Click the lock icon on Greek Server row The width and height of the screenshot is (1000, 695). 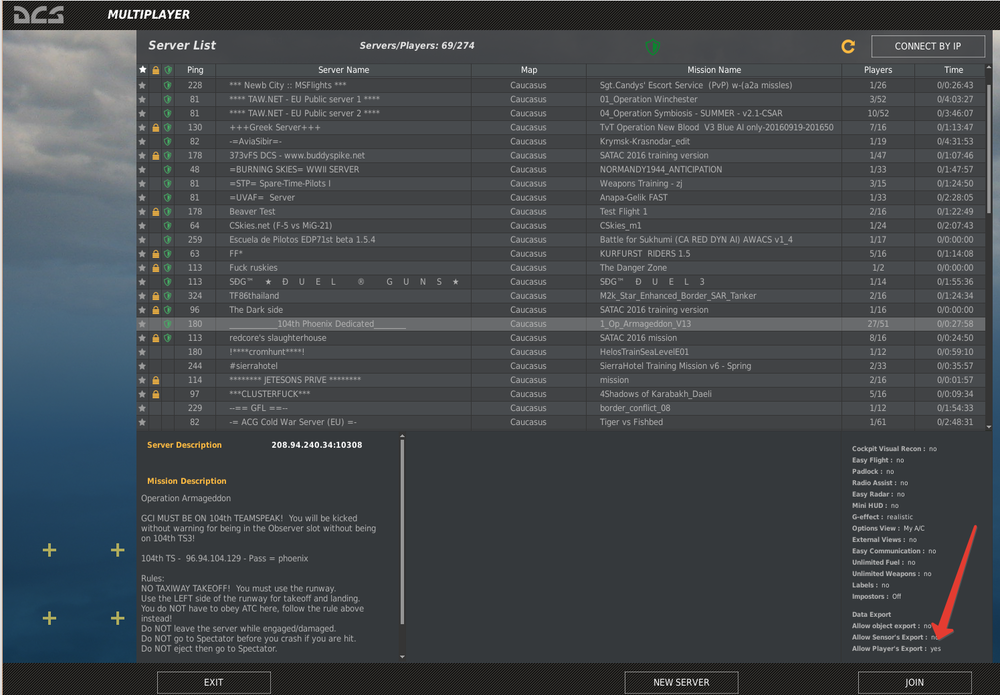[x=155, y=128]
